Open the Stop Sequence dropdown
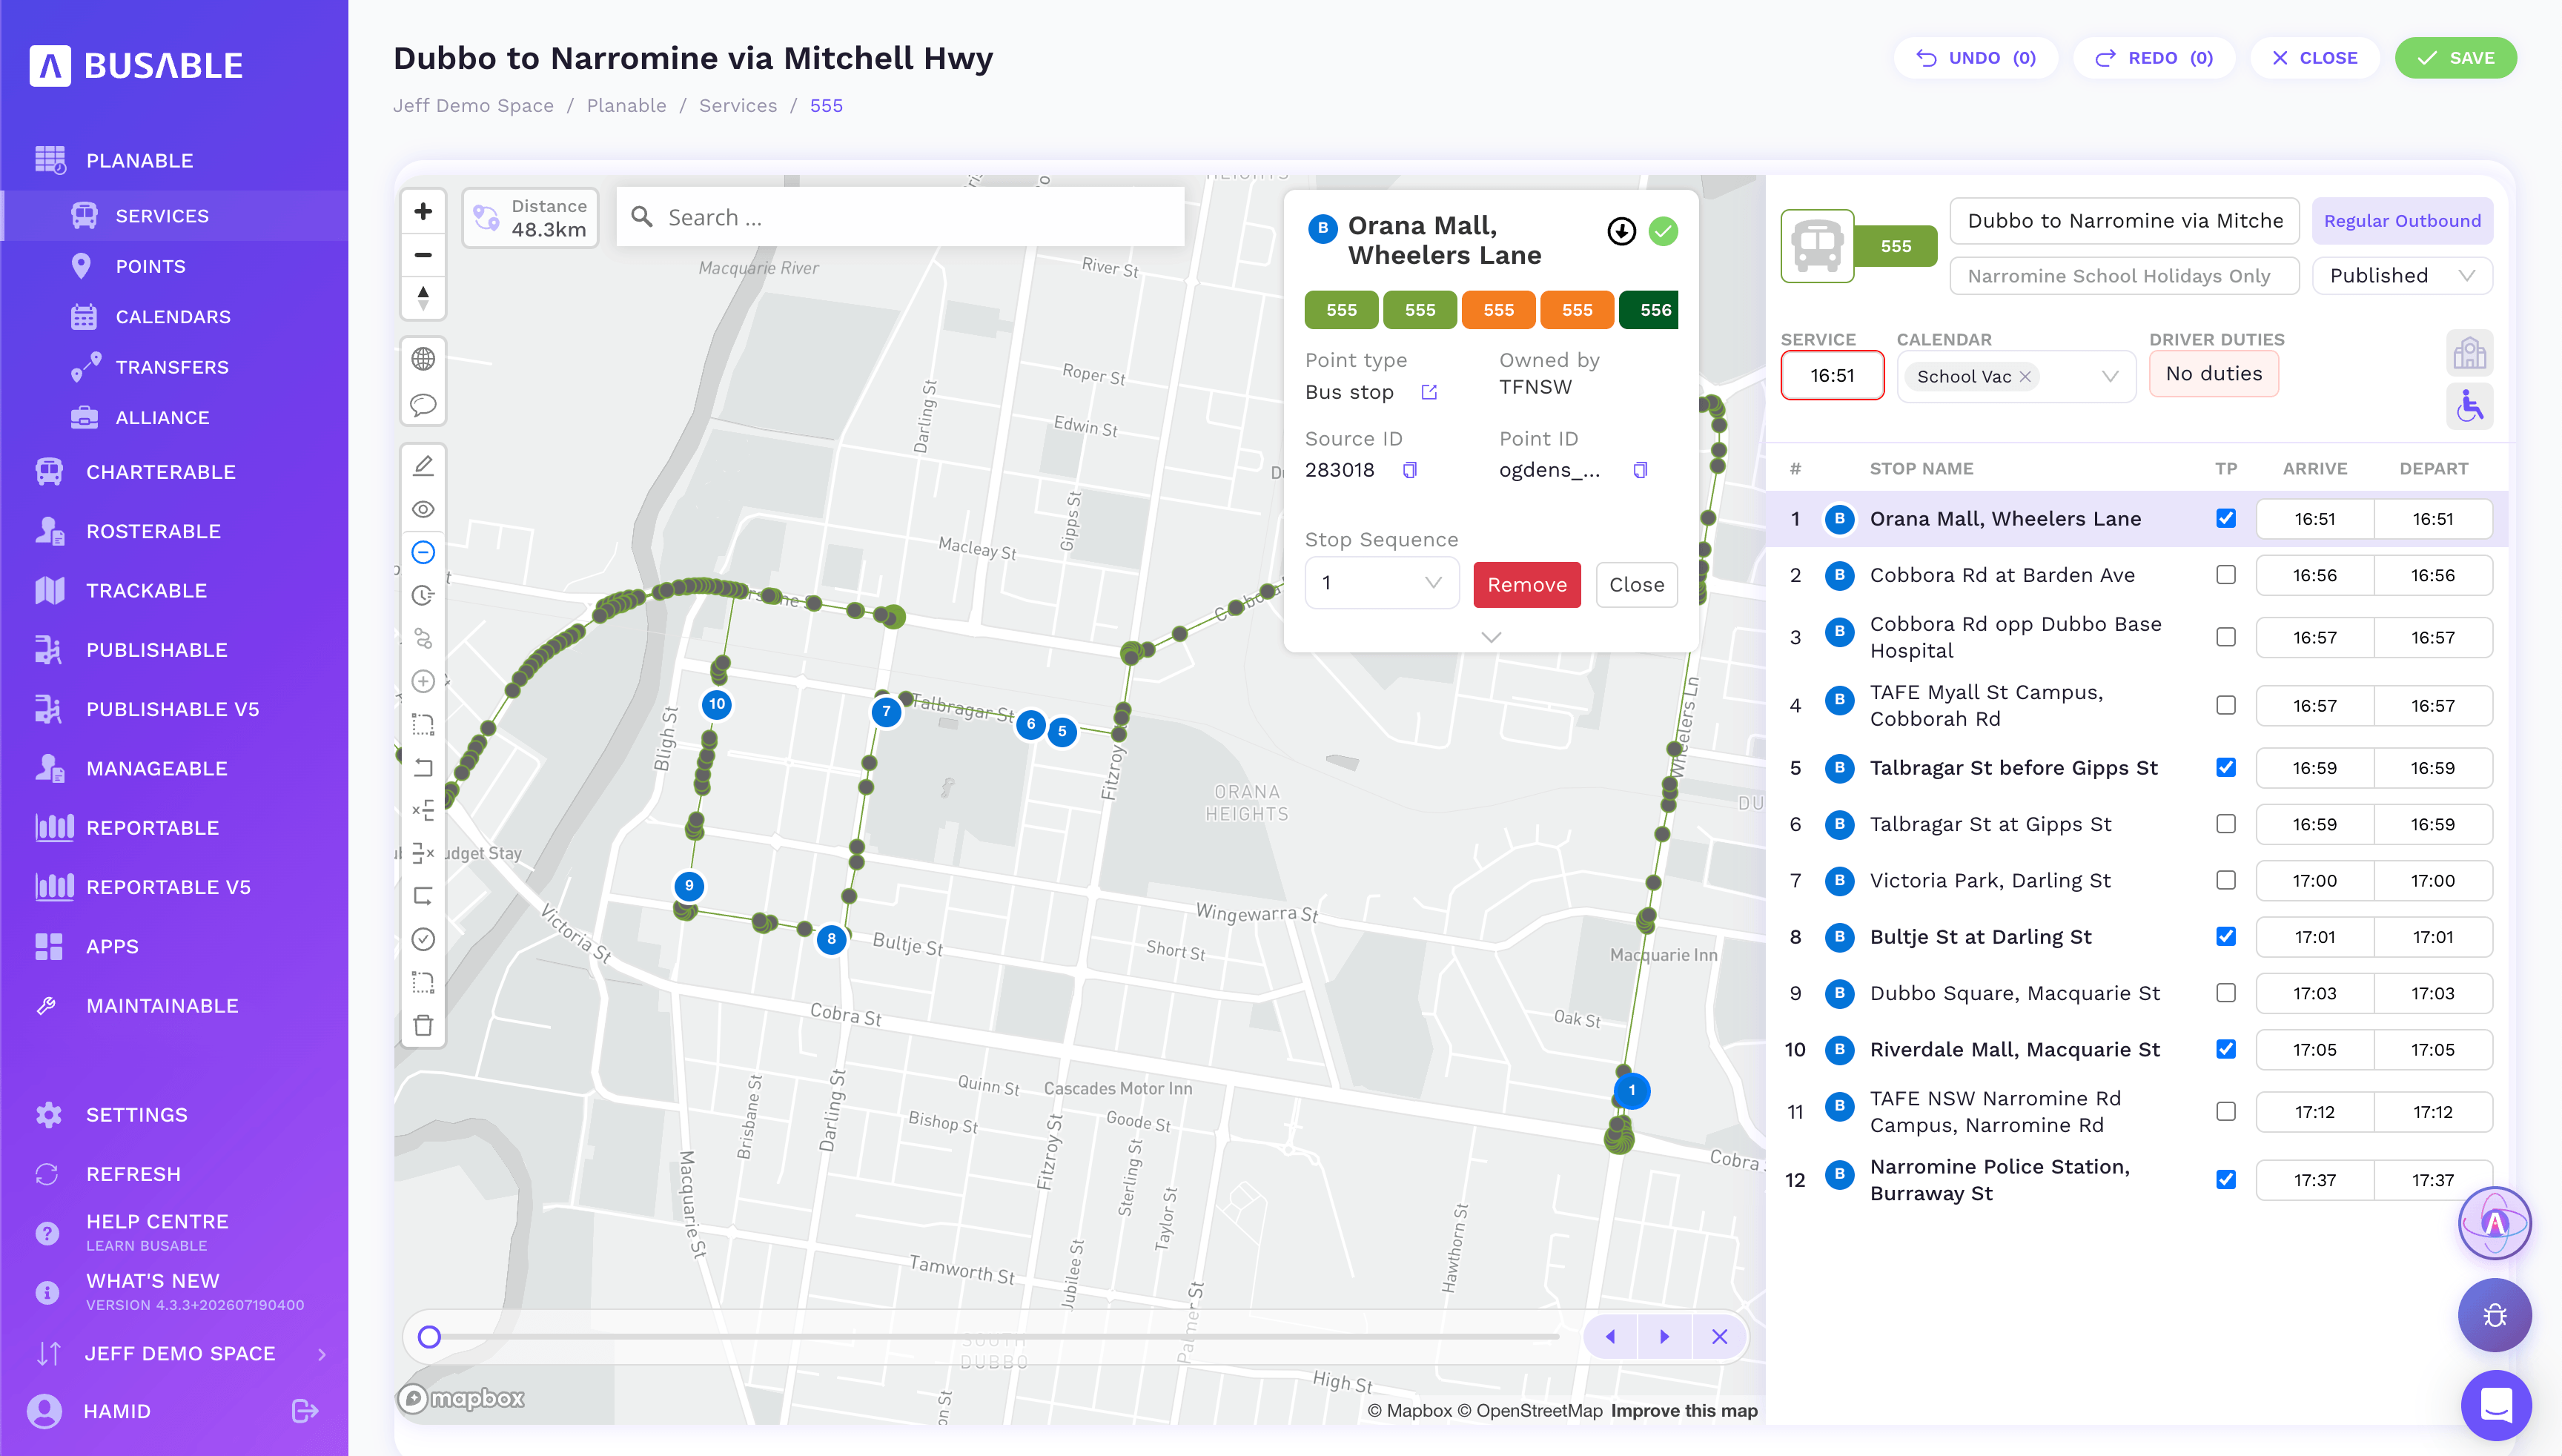2562x1456 pixels. pos(1381,583)
